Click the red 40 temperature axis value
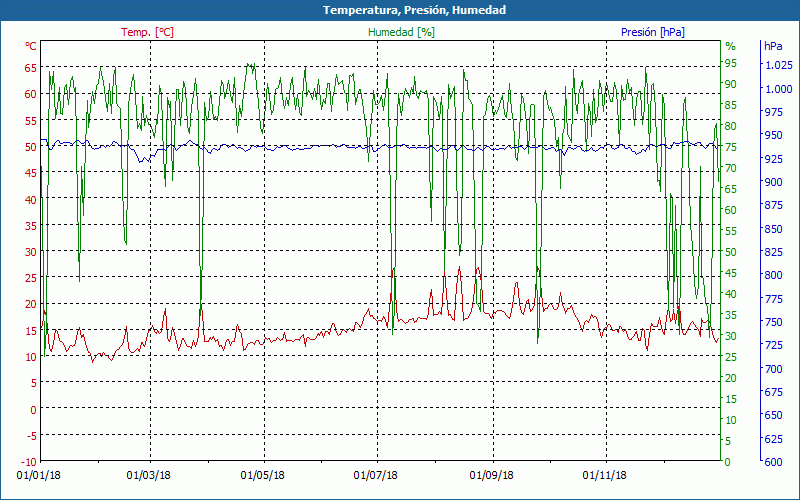 (31, 199)
